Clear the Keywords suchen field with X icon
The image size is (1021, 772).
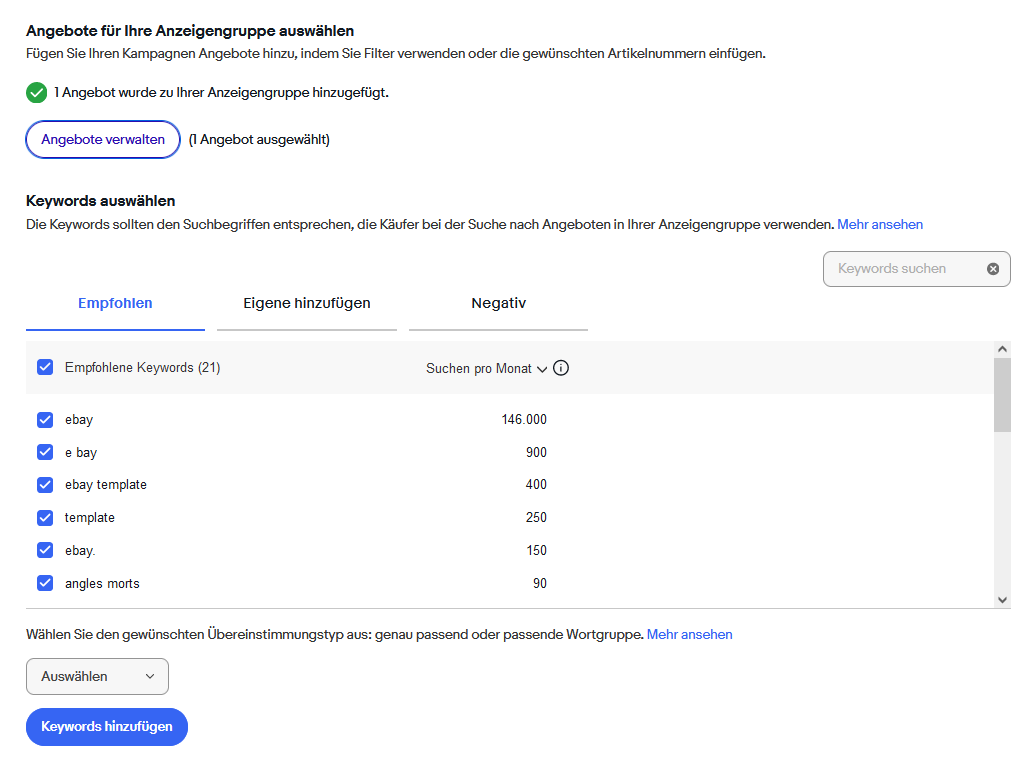click(993, 269)
